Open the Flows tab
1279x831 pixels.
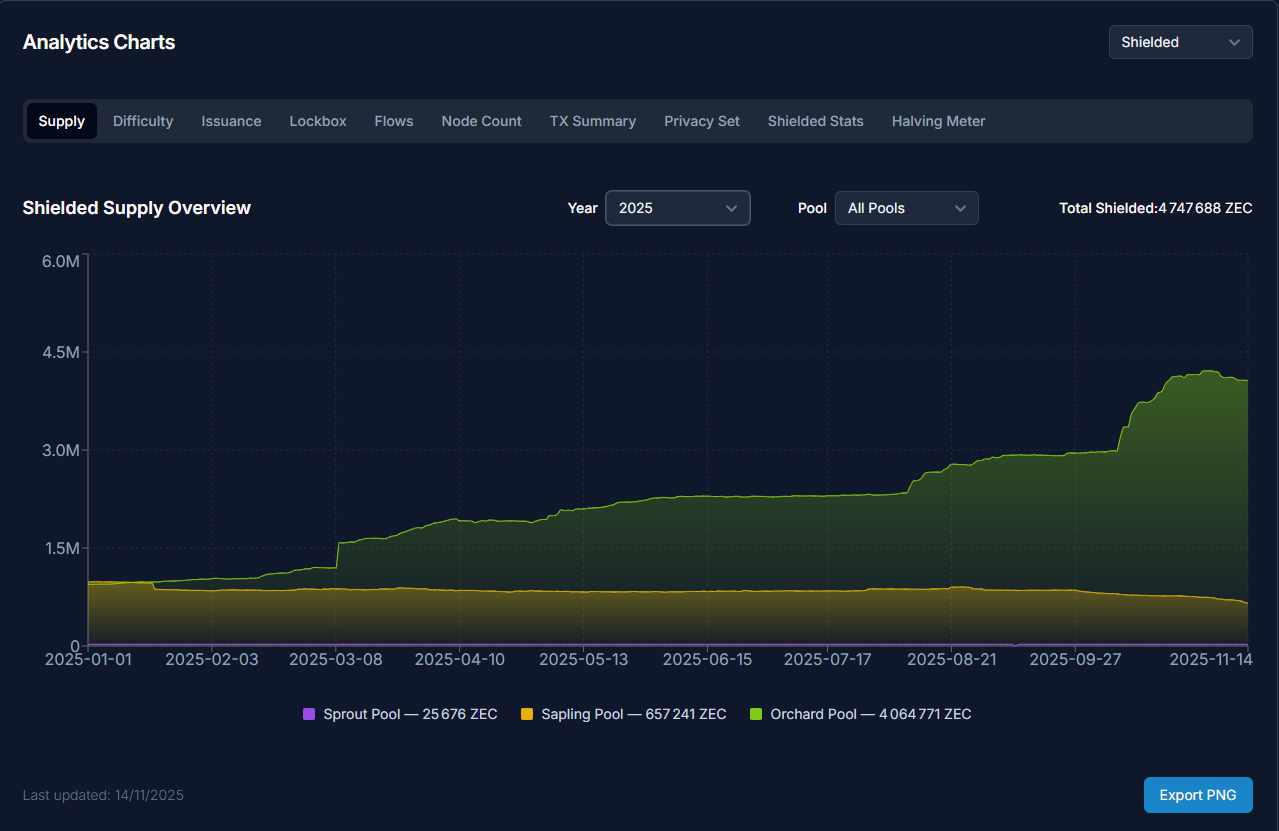pyautogui.click(x=394, y=121)
